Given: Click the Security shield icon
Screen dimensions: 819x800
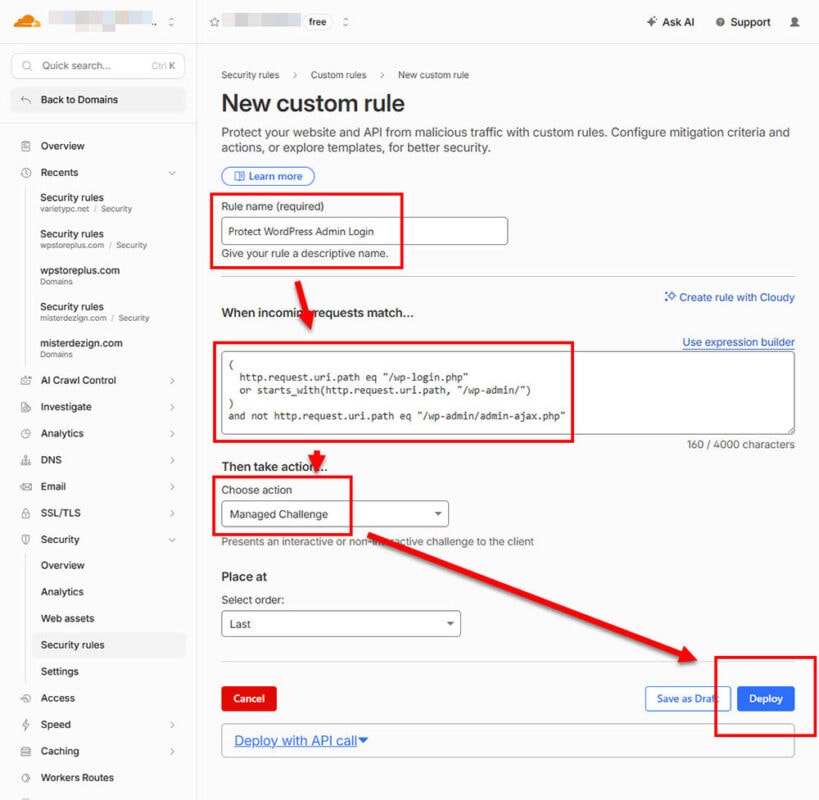Looking at the screenshot, I should [x=26, y=540].
